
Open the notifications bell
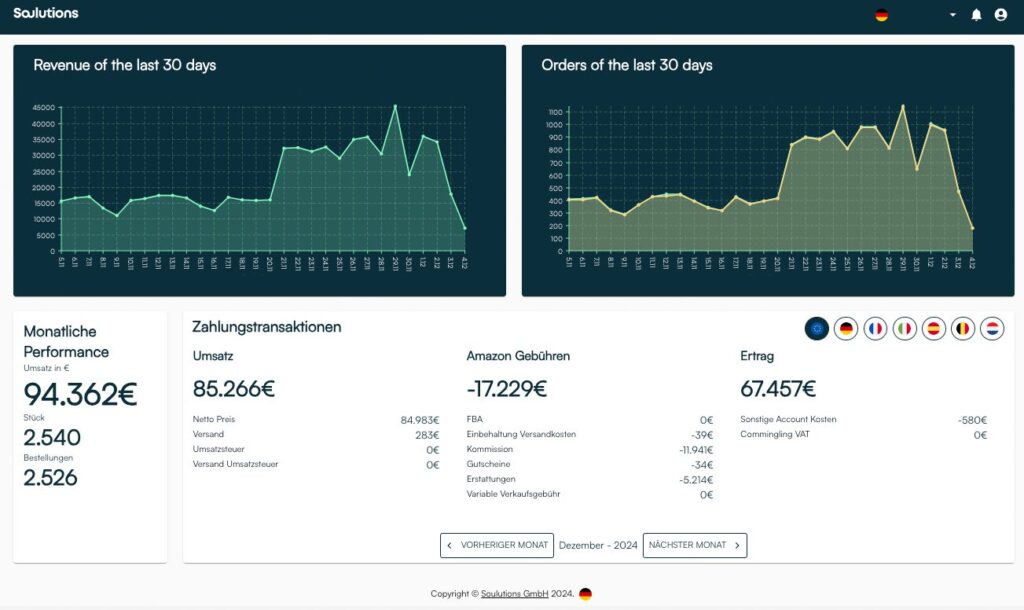coord(977,15)
